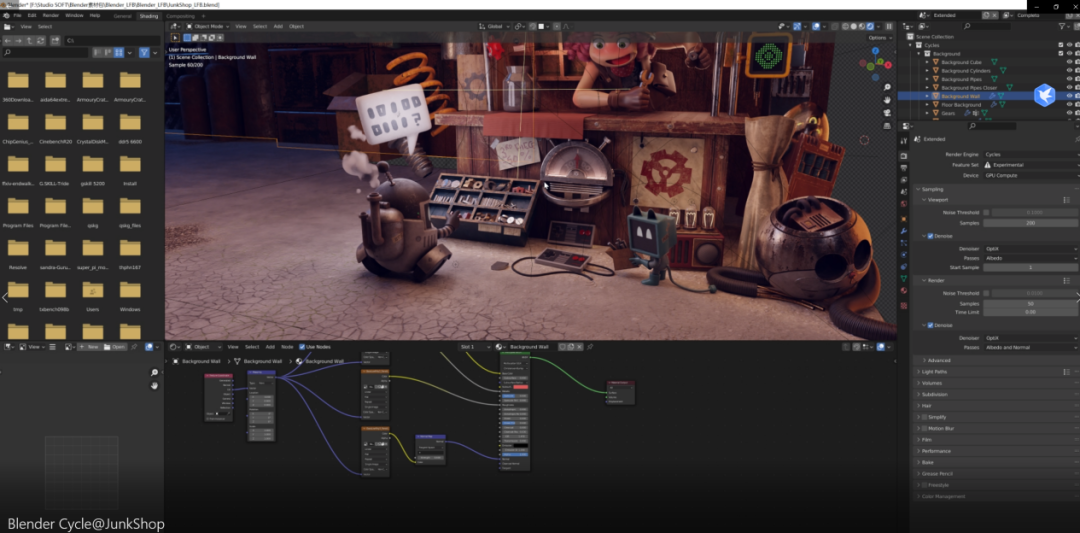
Task: Add a new workspace tab
Action: pyautogui.click(x=203, y=15)
